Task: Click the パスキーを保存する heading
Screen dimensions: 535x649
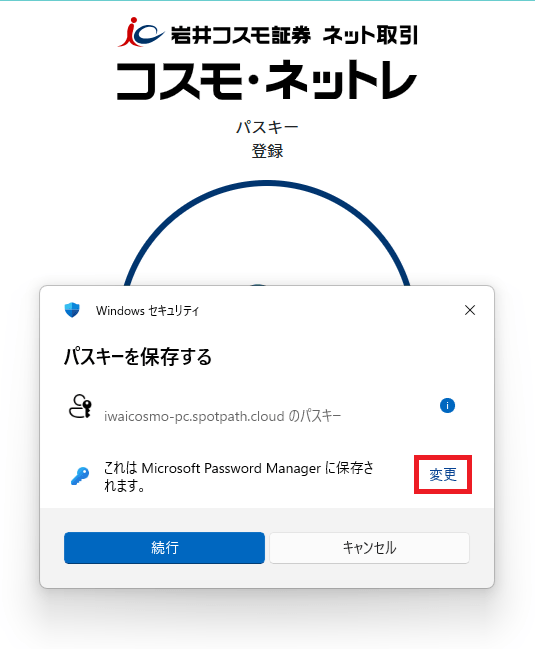Action: pos(138,357)
